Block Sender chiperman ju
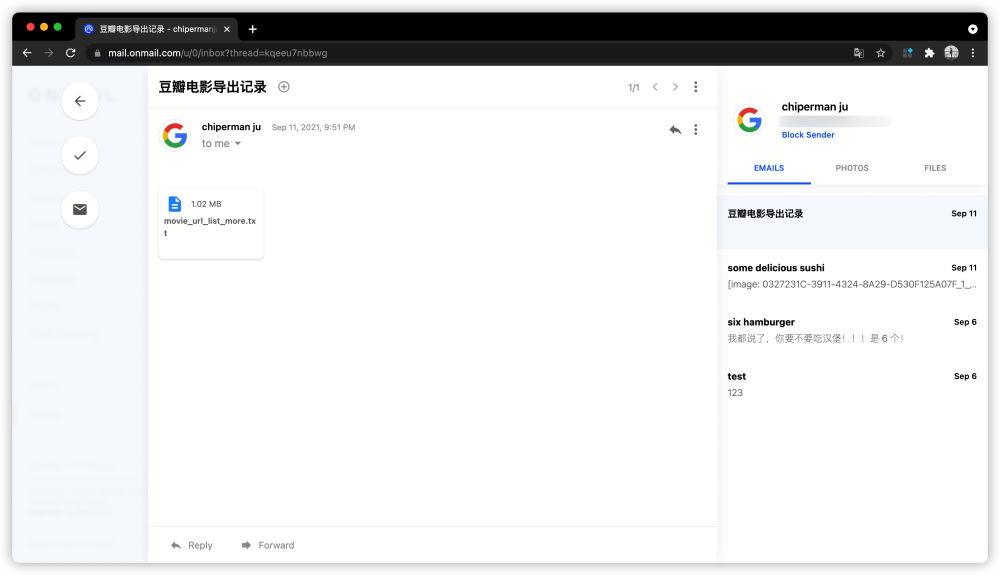This screenshot has height=575, width=1000. [x=808, y=135]
